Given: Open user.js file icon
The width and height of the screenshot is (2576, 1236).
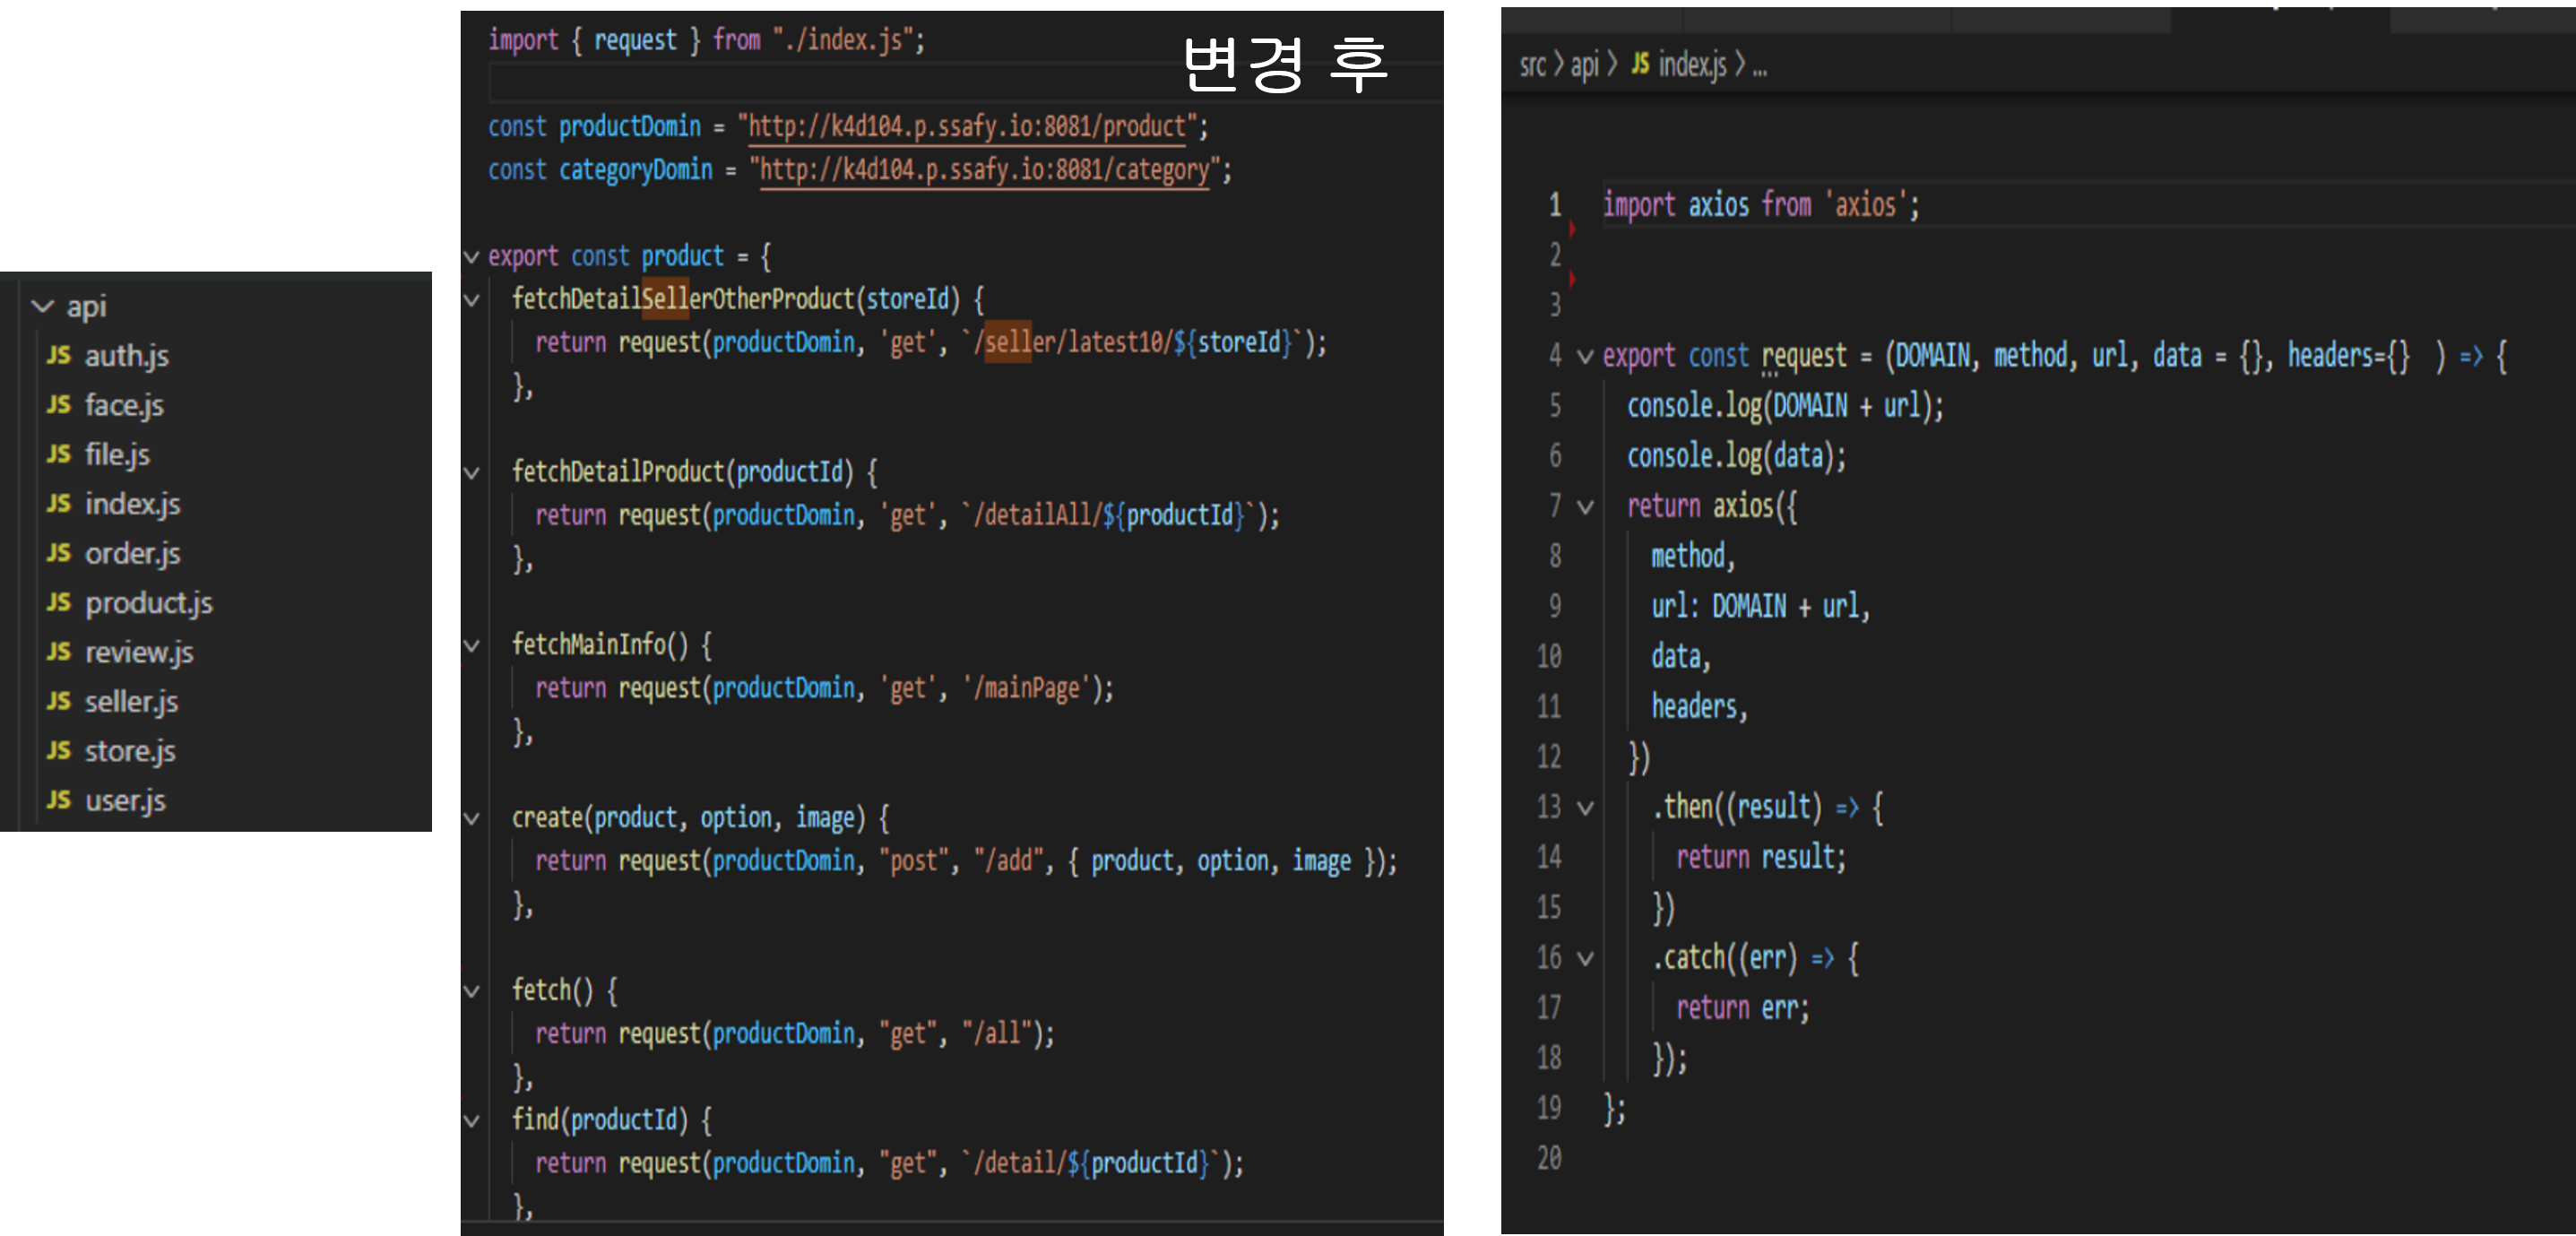Looking at the screenshot, I should tap(59, 800).
